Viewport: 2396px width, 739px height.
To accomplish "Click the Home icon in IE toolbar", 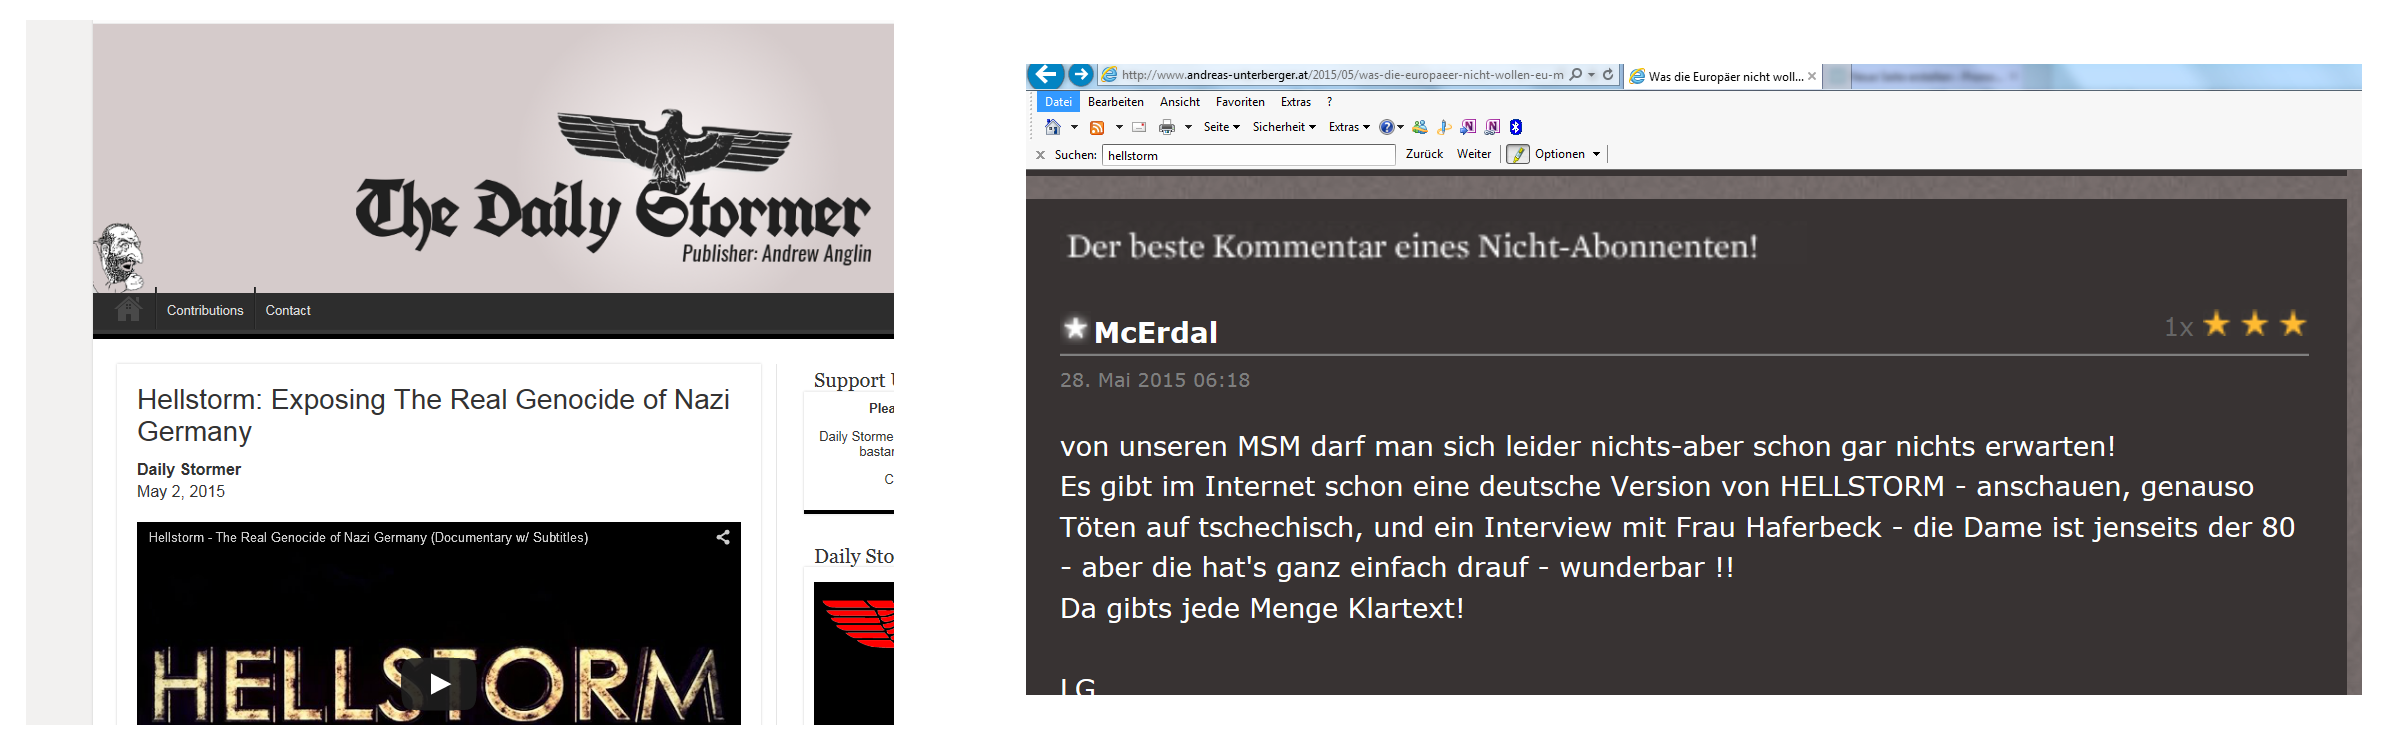I will pyautogui.click(x=1052, y=127).
